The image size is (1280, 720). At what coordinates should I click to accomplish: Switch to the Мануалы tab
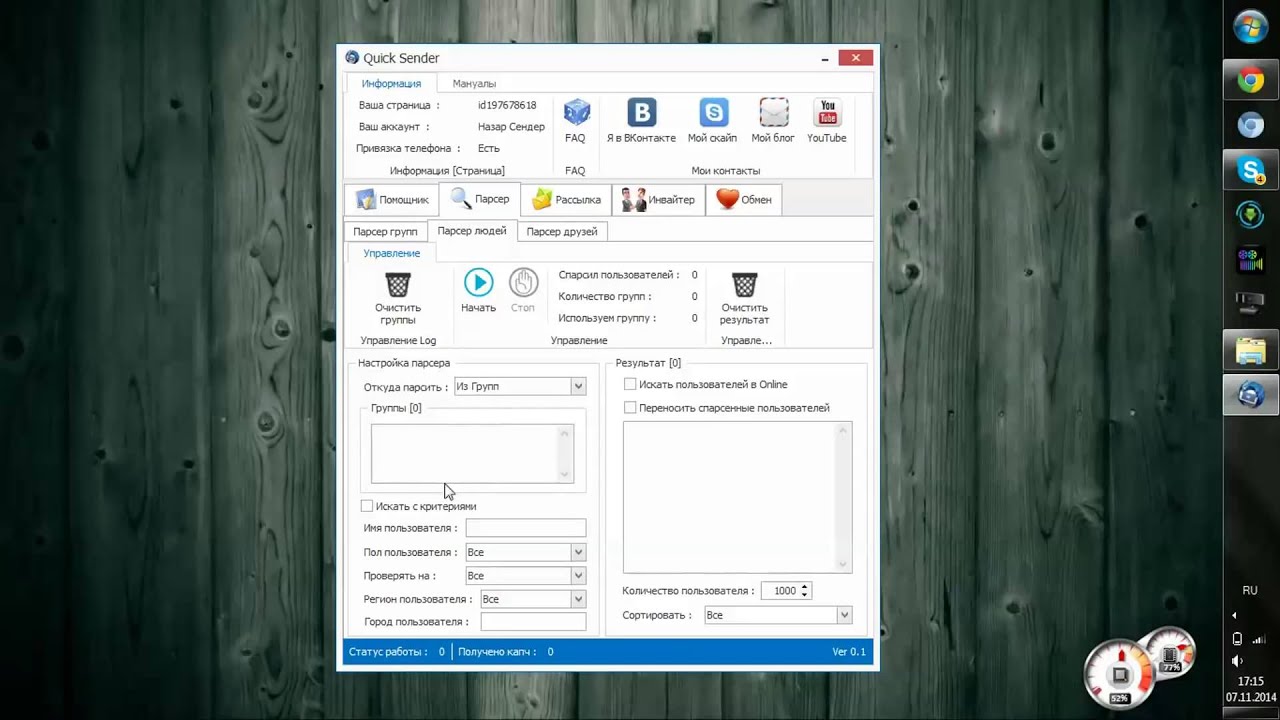[474, 84]
